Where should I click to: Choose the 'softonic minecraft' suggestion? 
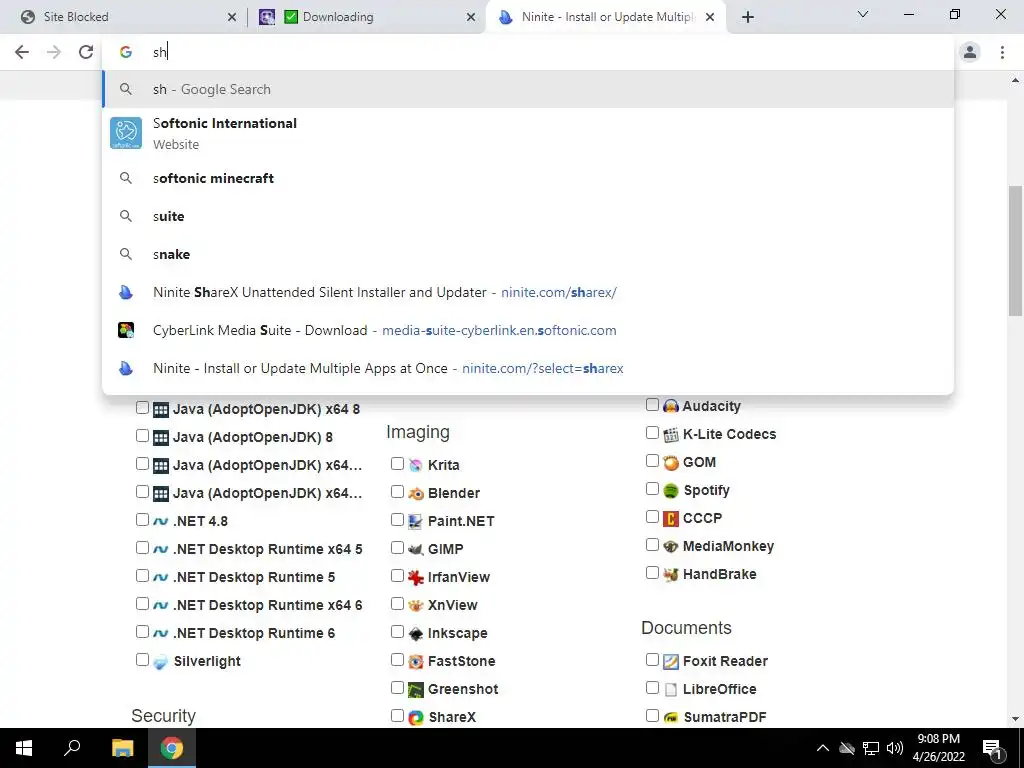(x=528, y=178)
